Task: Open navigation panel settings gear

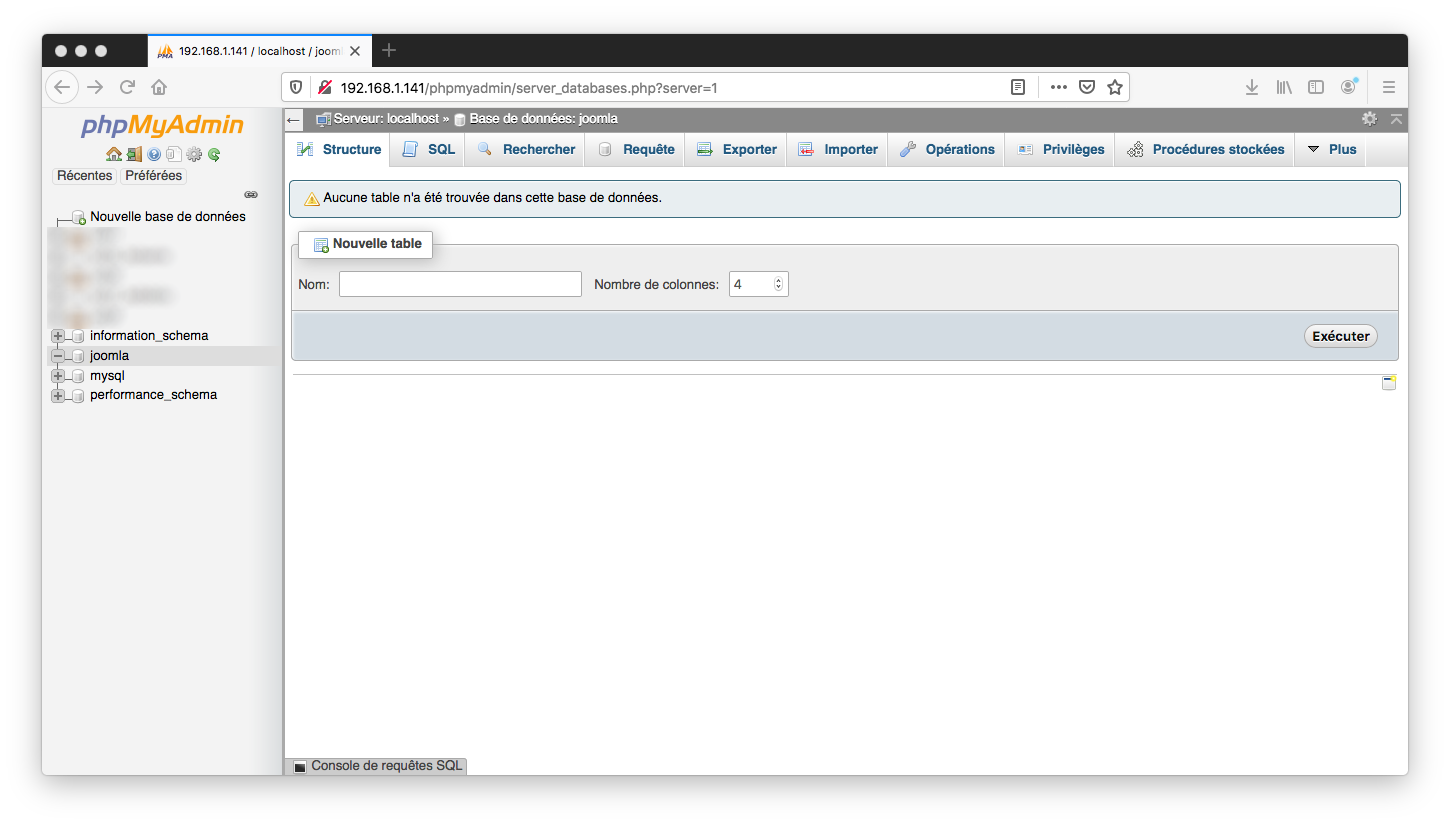Action: (194, 154)
